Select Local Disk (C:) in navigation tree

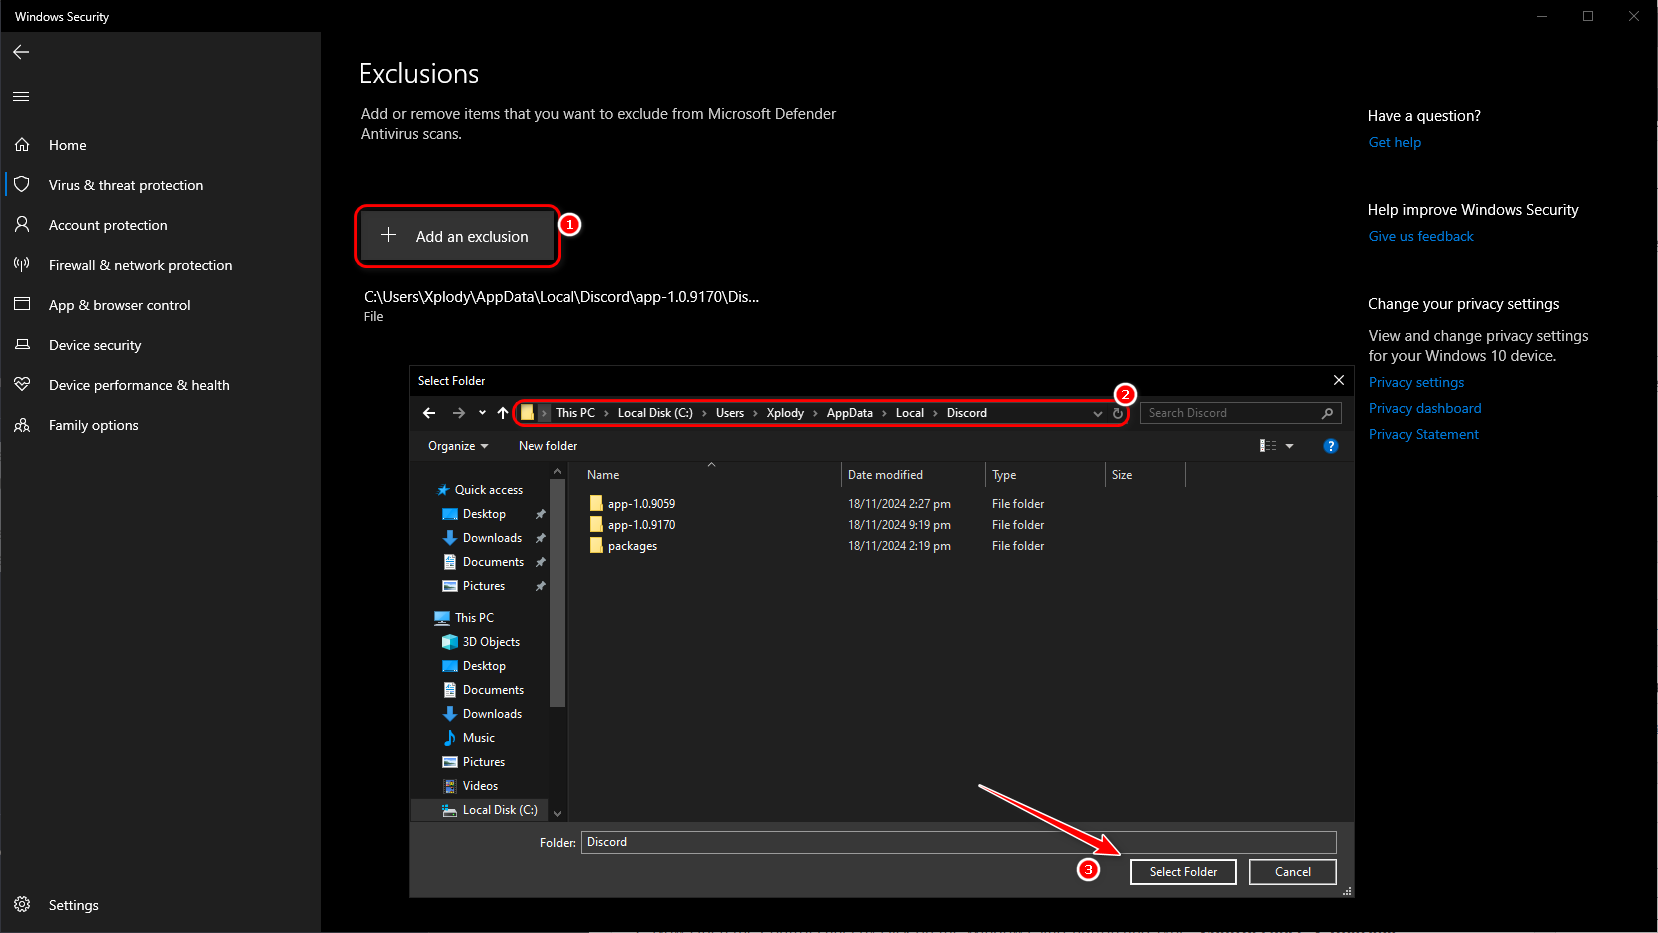coord(499,810)
